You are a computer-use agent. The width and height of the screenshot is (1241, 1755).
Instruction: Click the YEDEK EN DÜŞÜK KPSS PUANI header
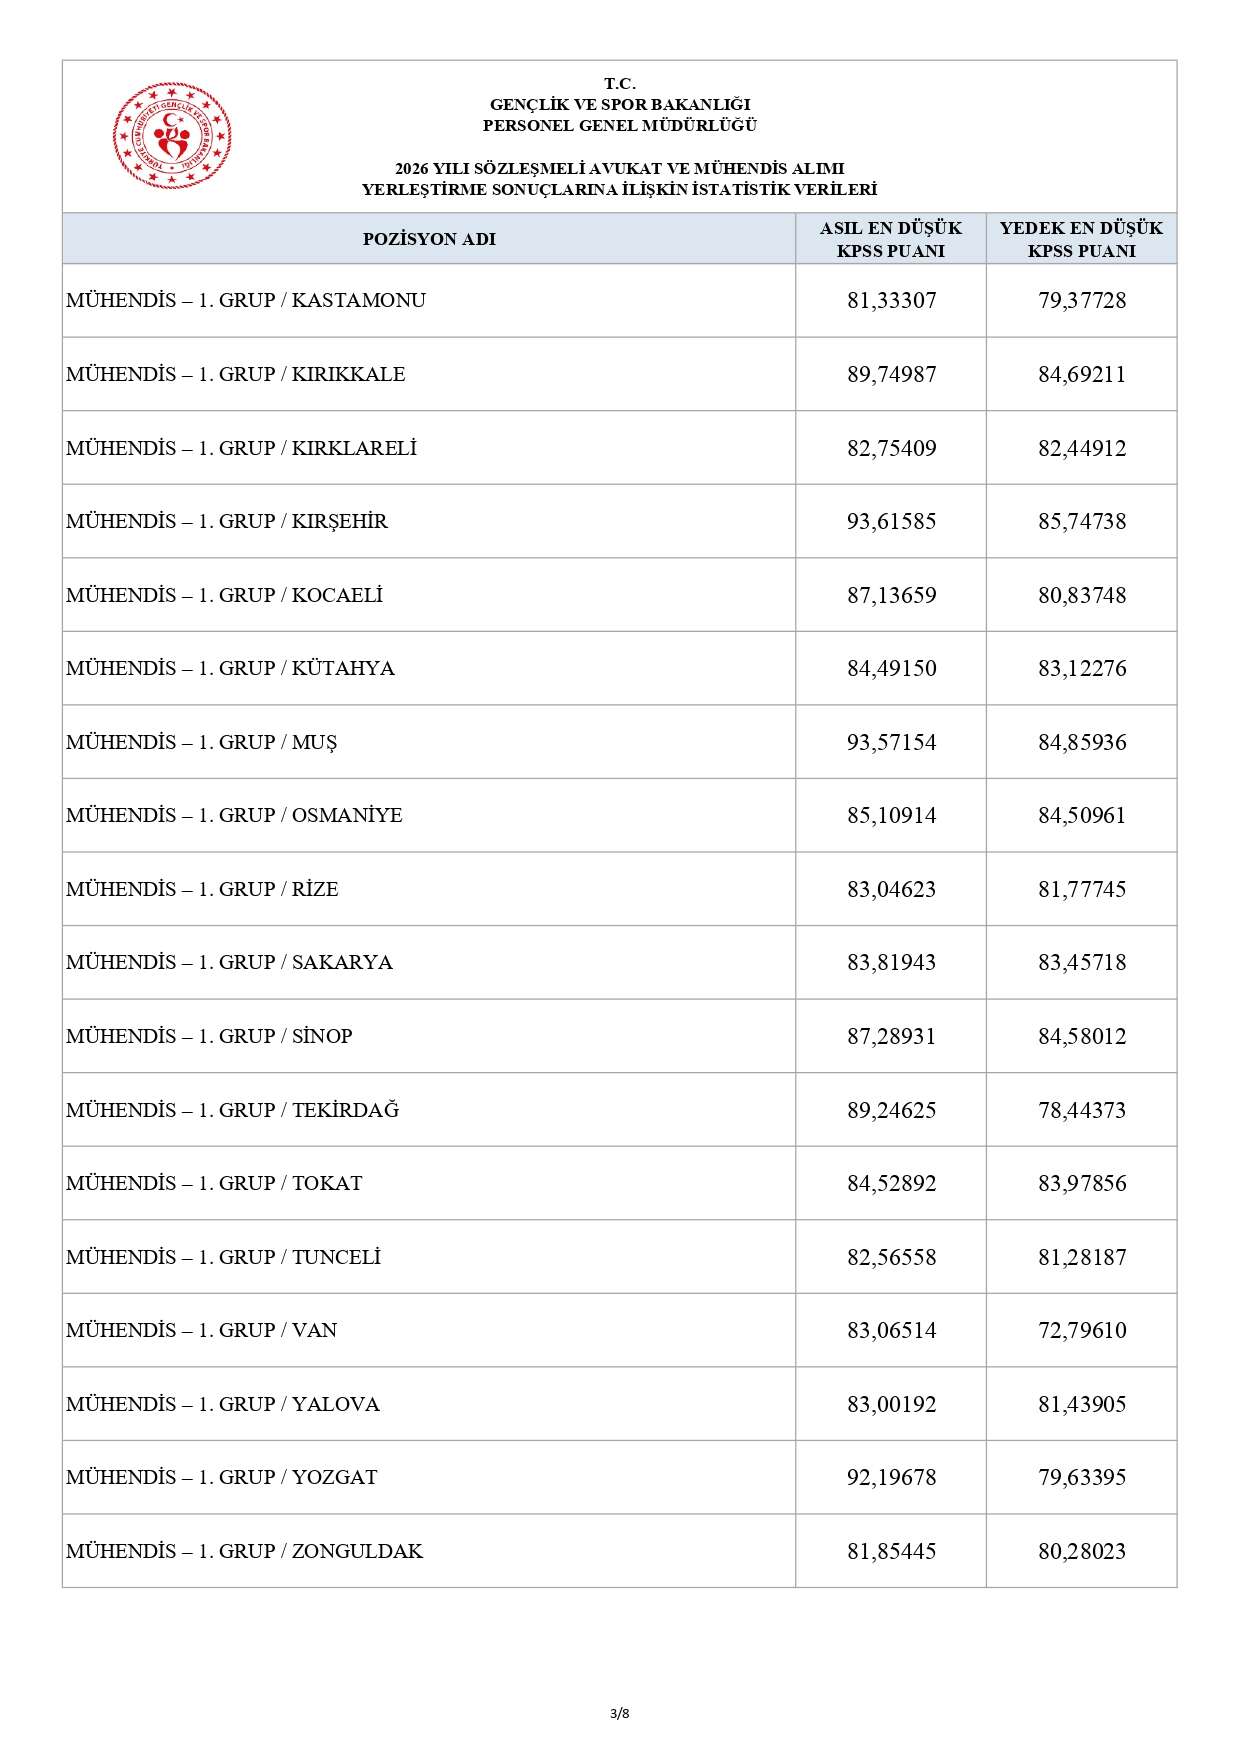[1082, 239]
